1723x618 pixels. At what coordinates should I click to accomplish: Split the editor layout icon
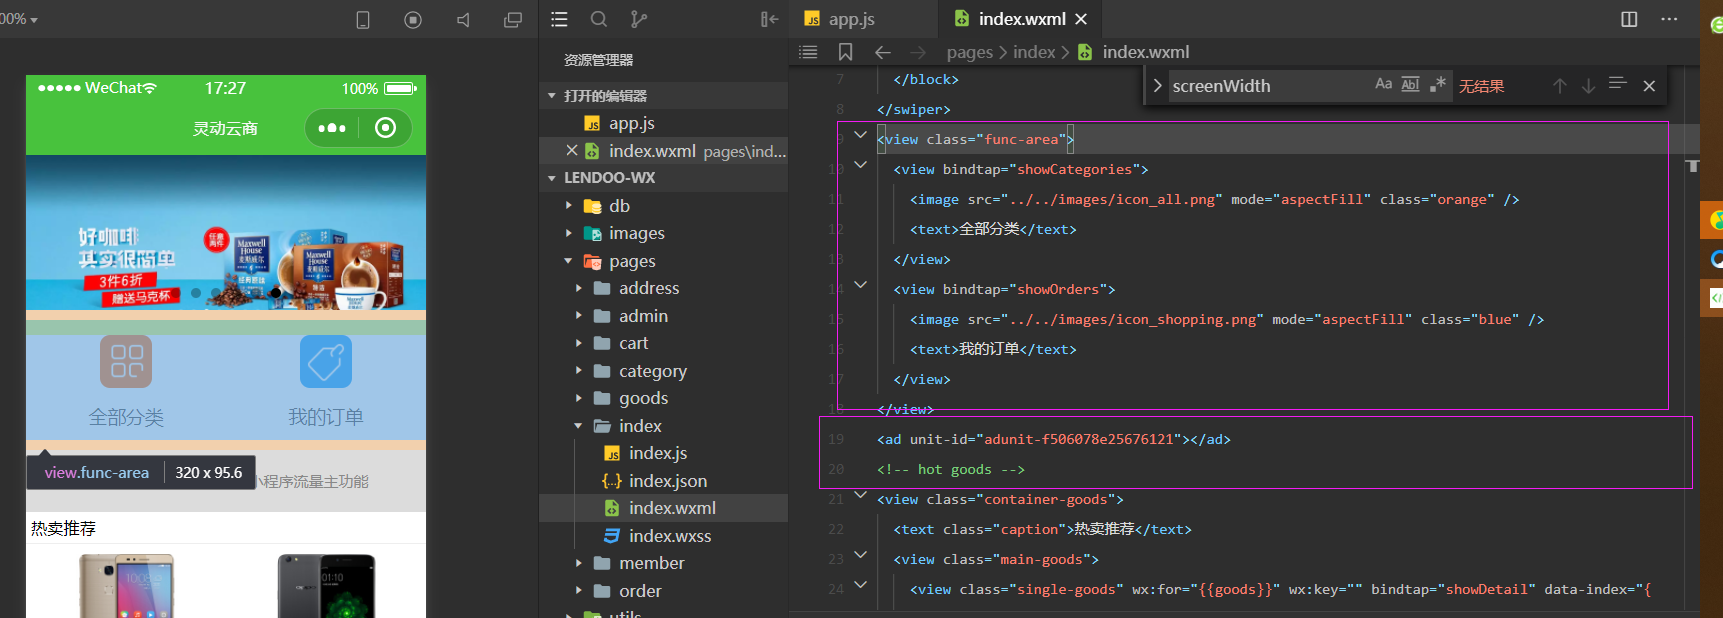(1629, 19)
